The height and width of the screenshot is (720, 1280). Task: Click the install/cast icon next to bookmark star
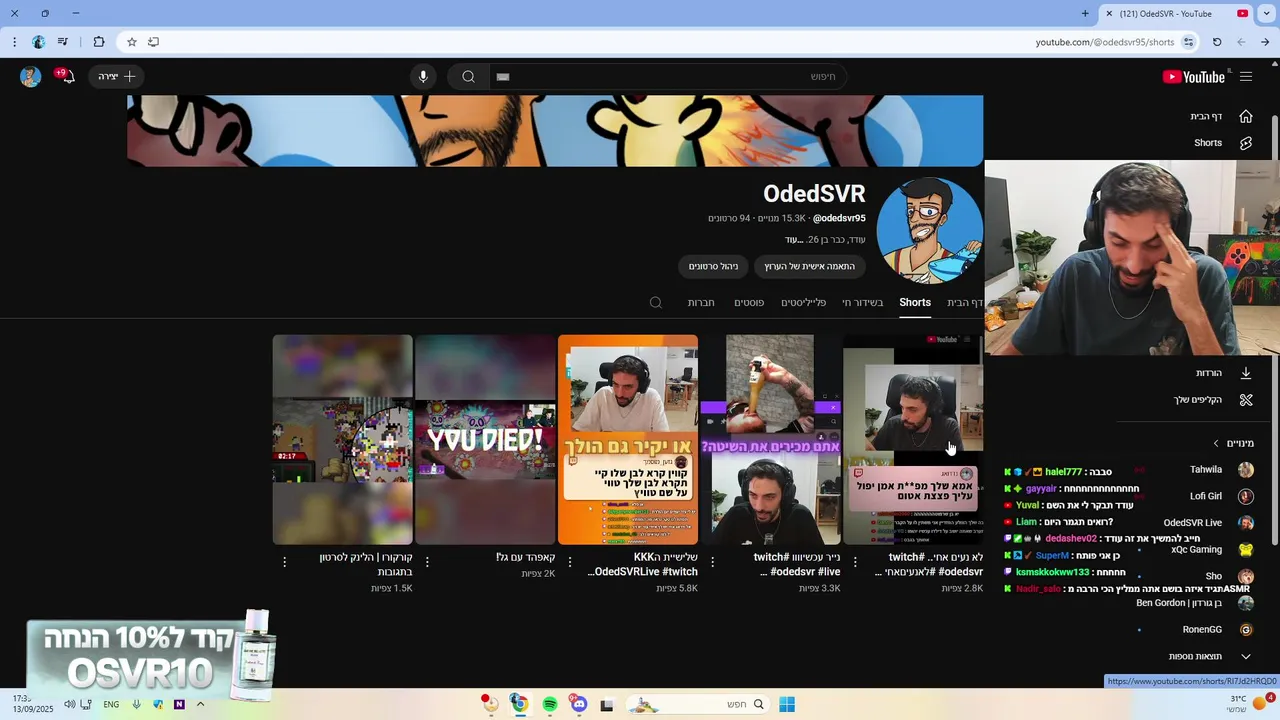[153, 42]
